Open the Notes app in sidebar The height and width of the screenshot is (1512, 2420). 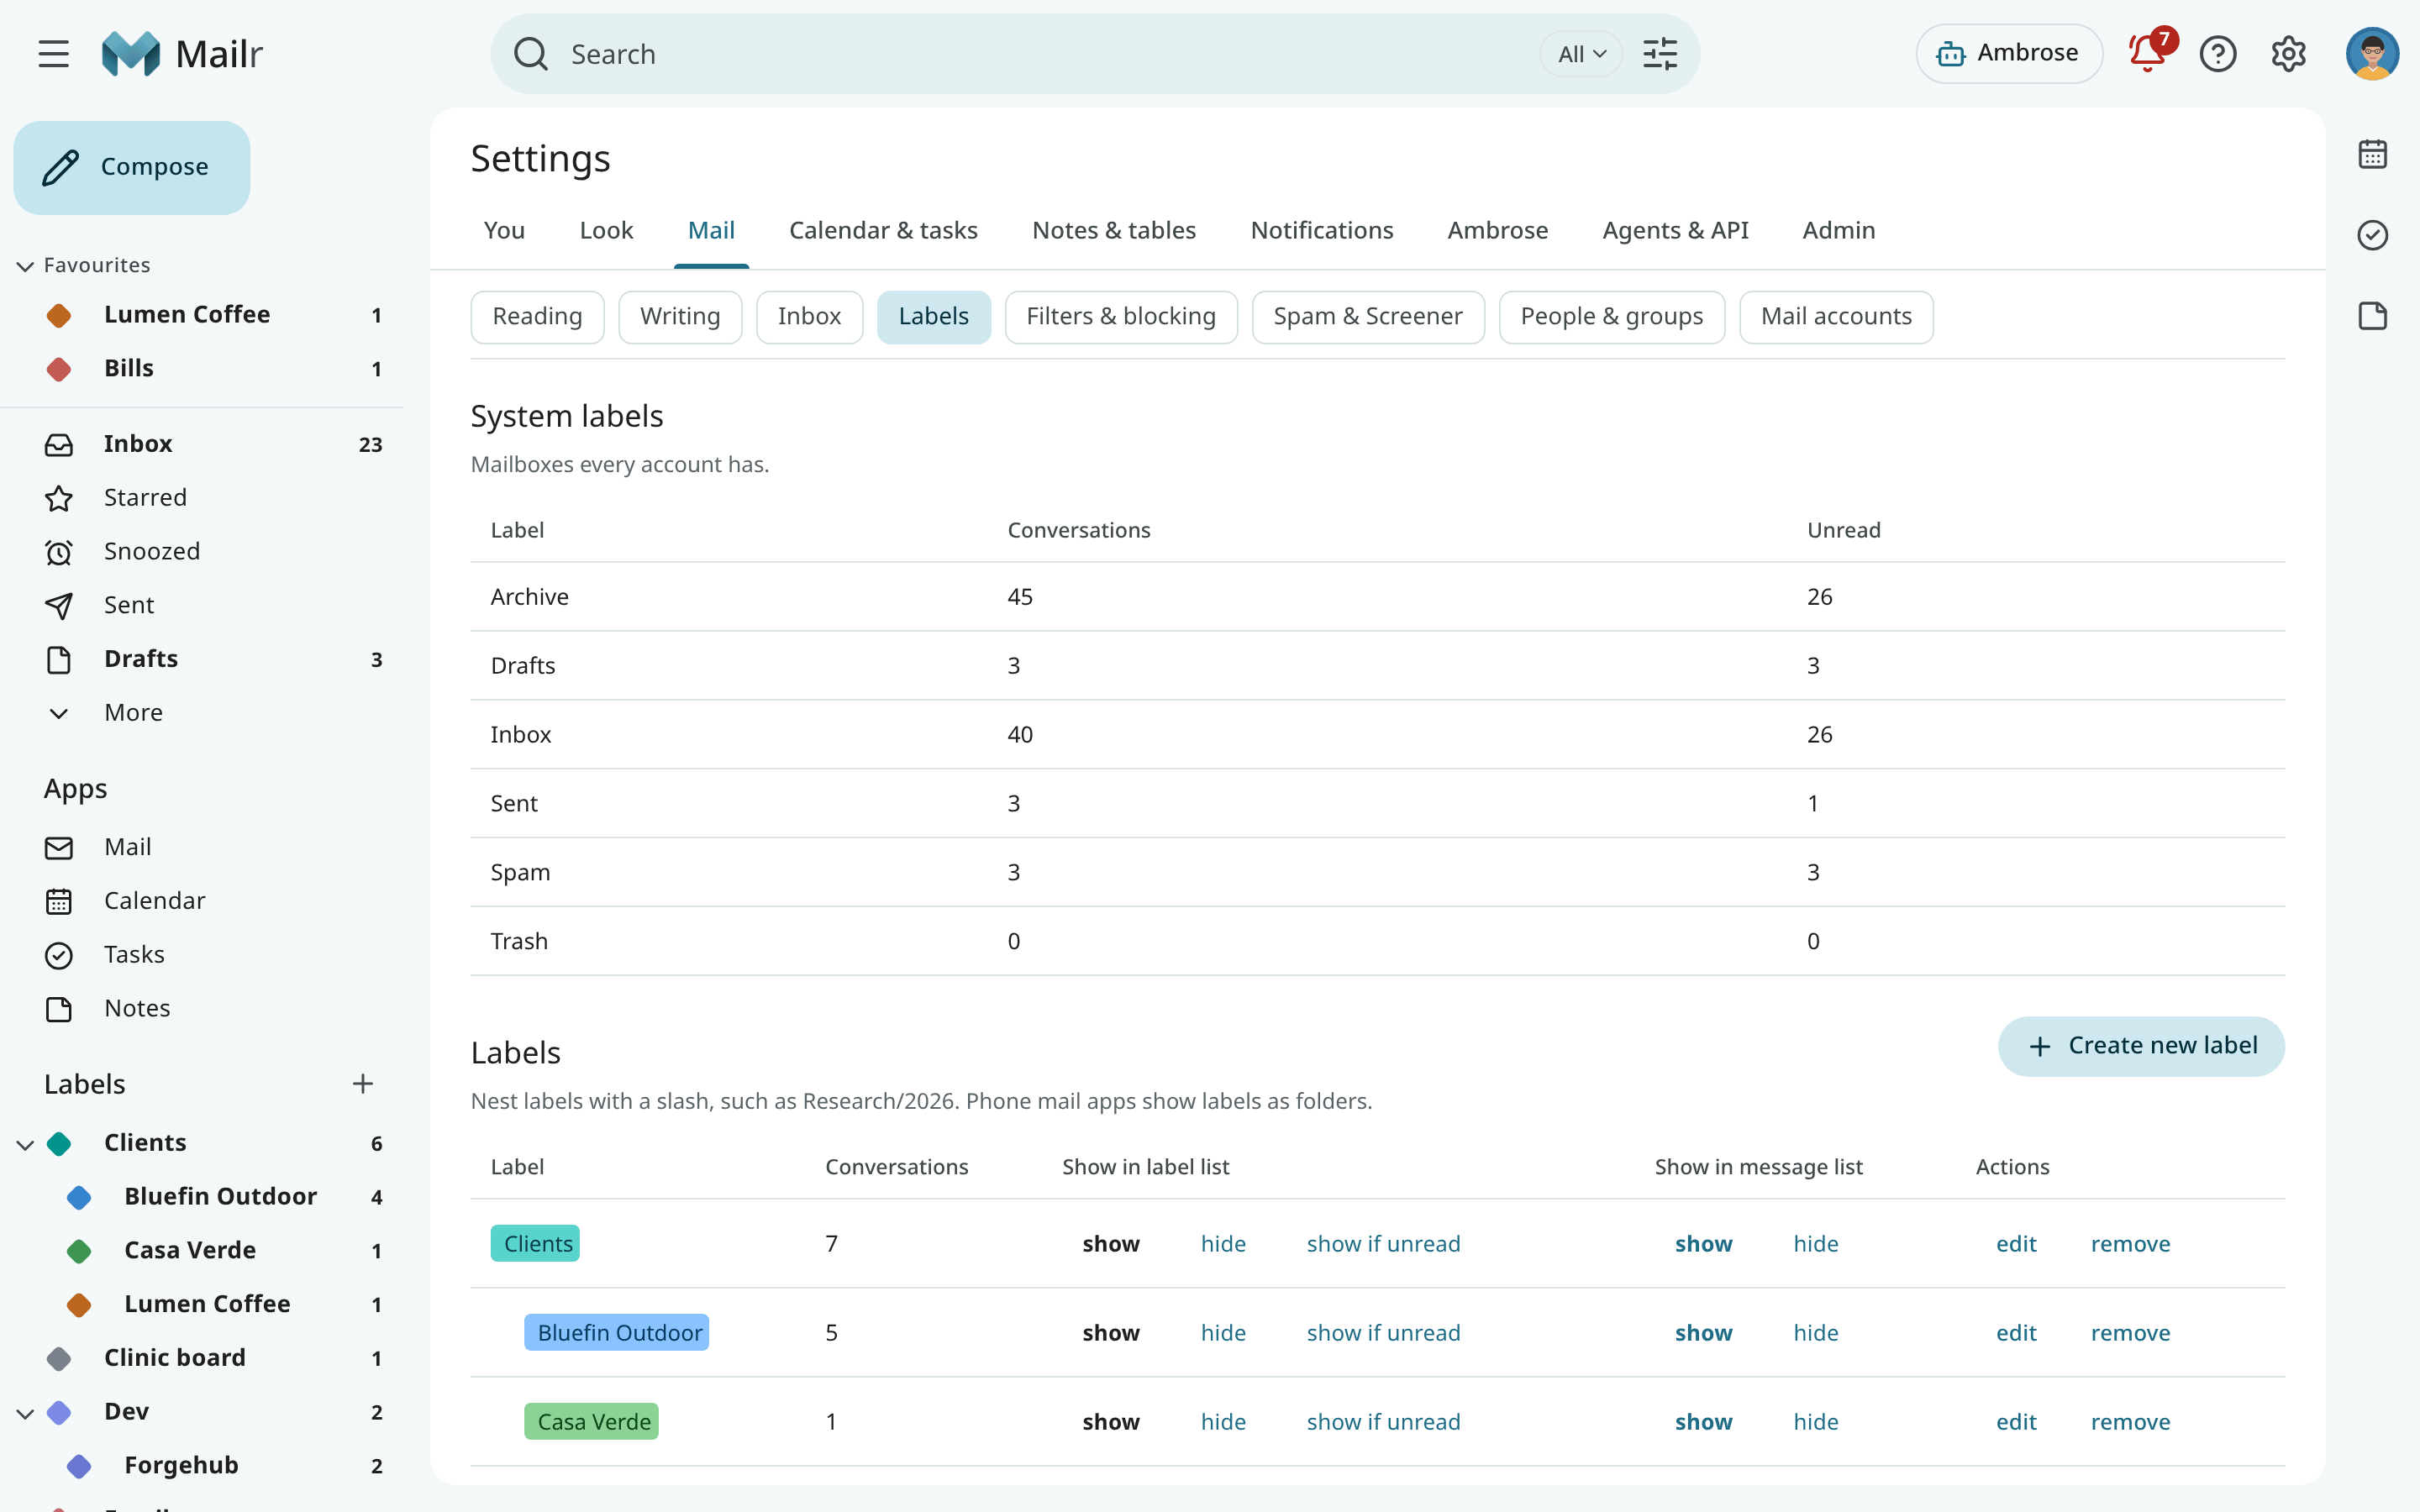(201, 1008)
